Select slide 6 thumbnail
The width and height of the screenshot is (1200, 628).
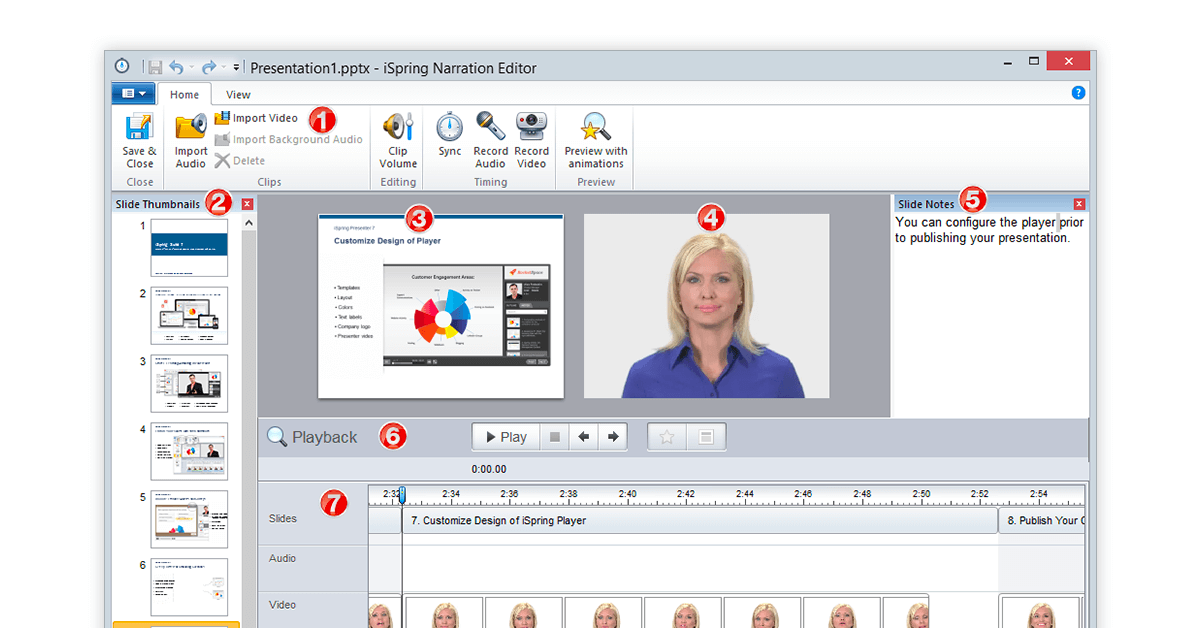pos(189,587)
